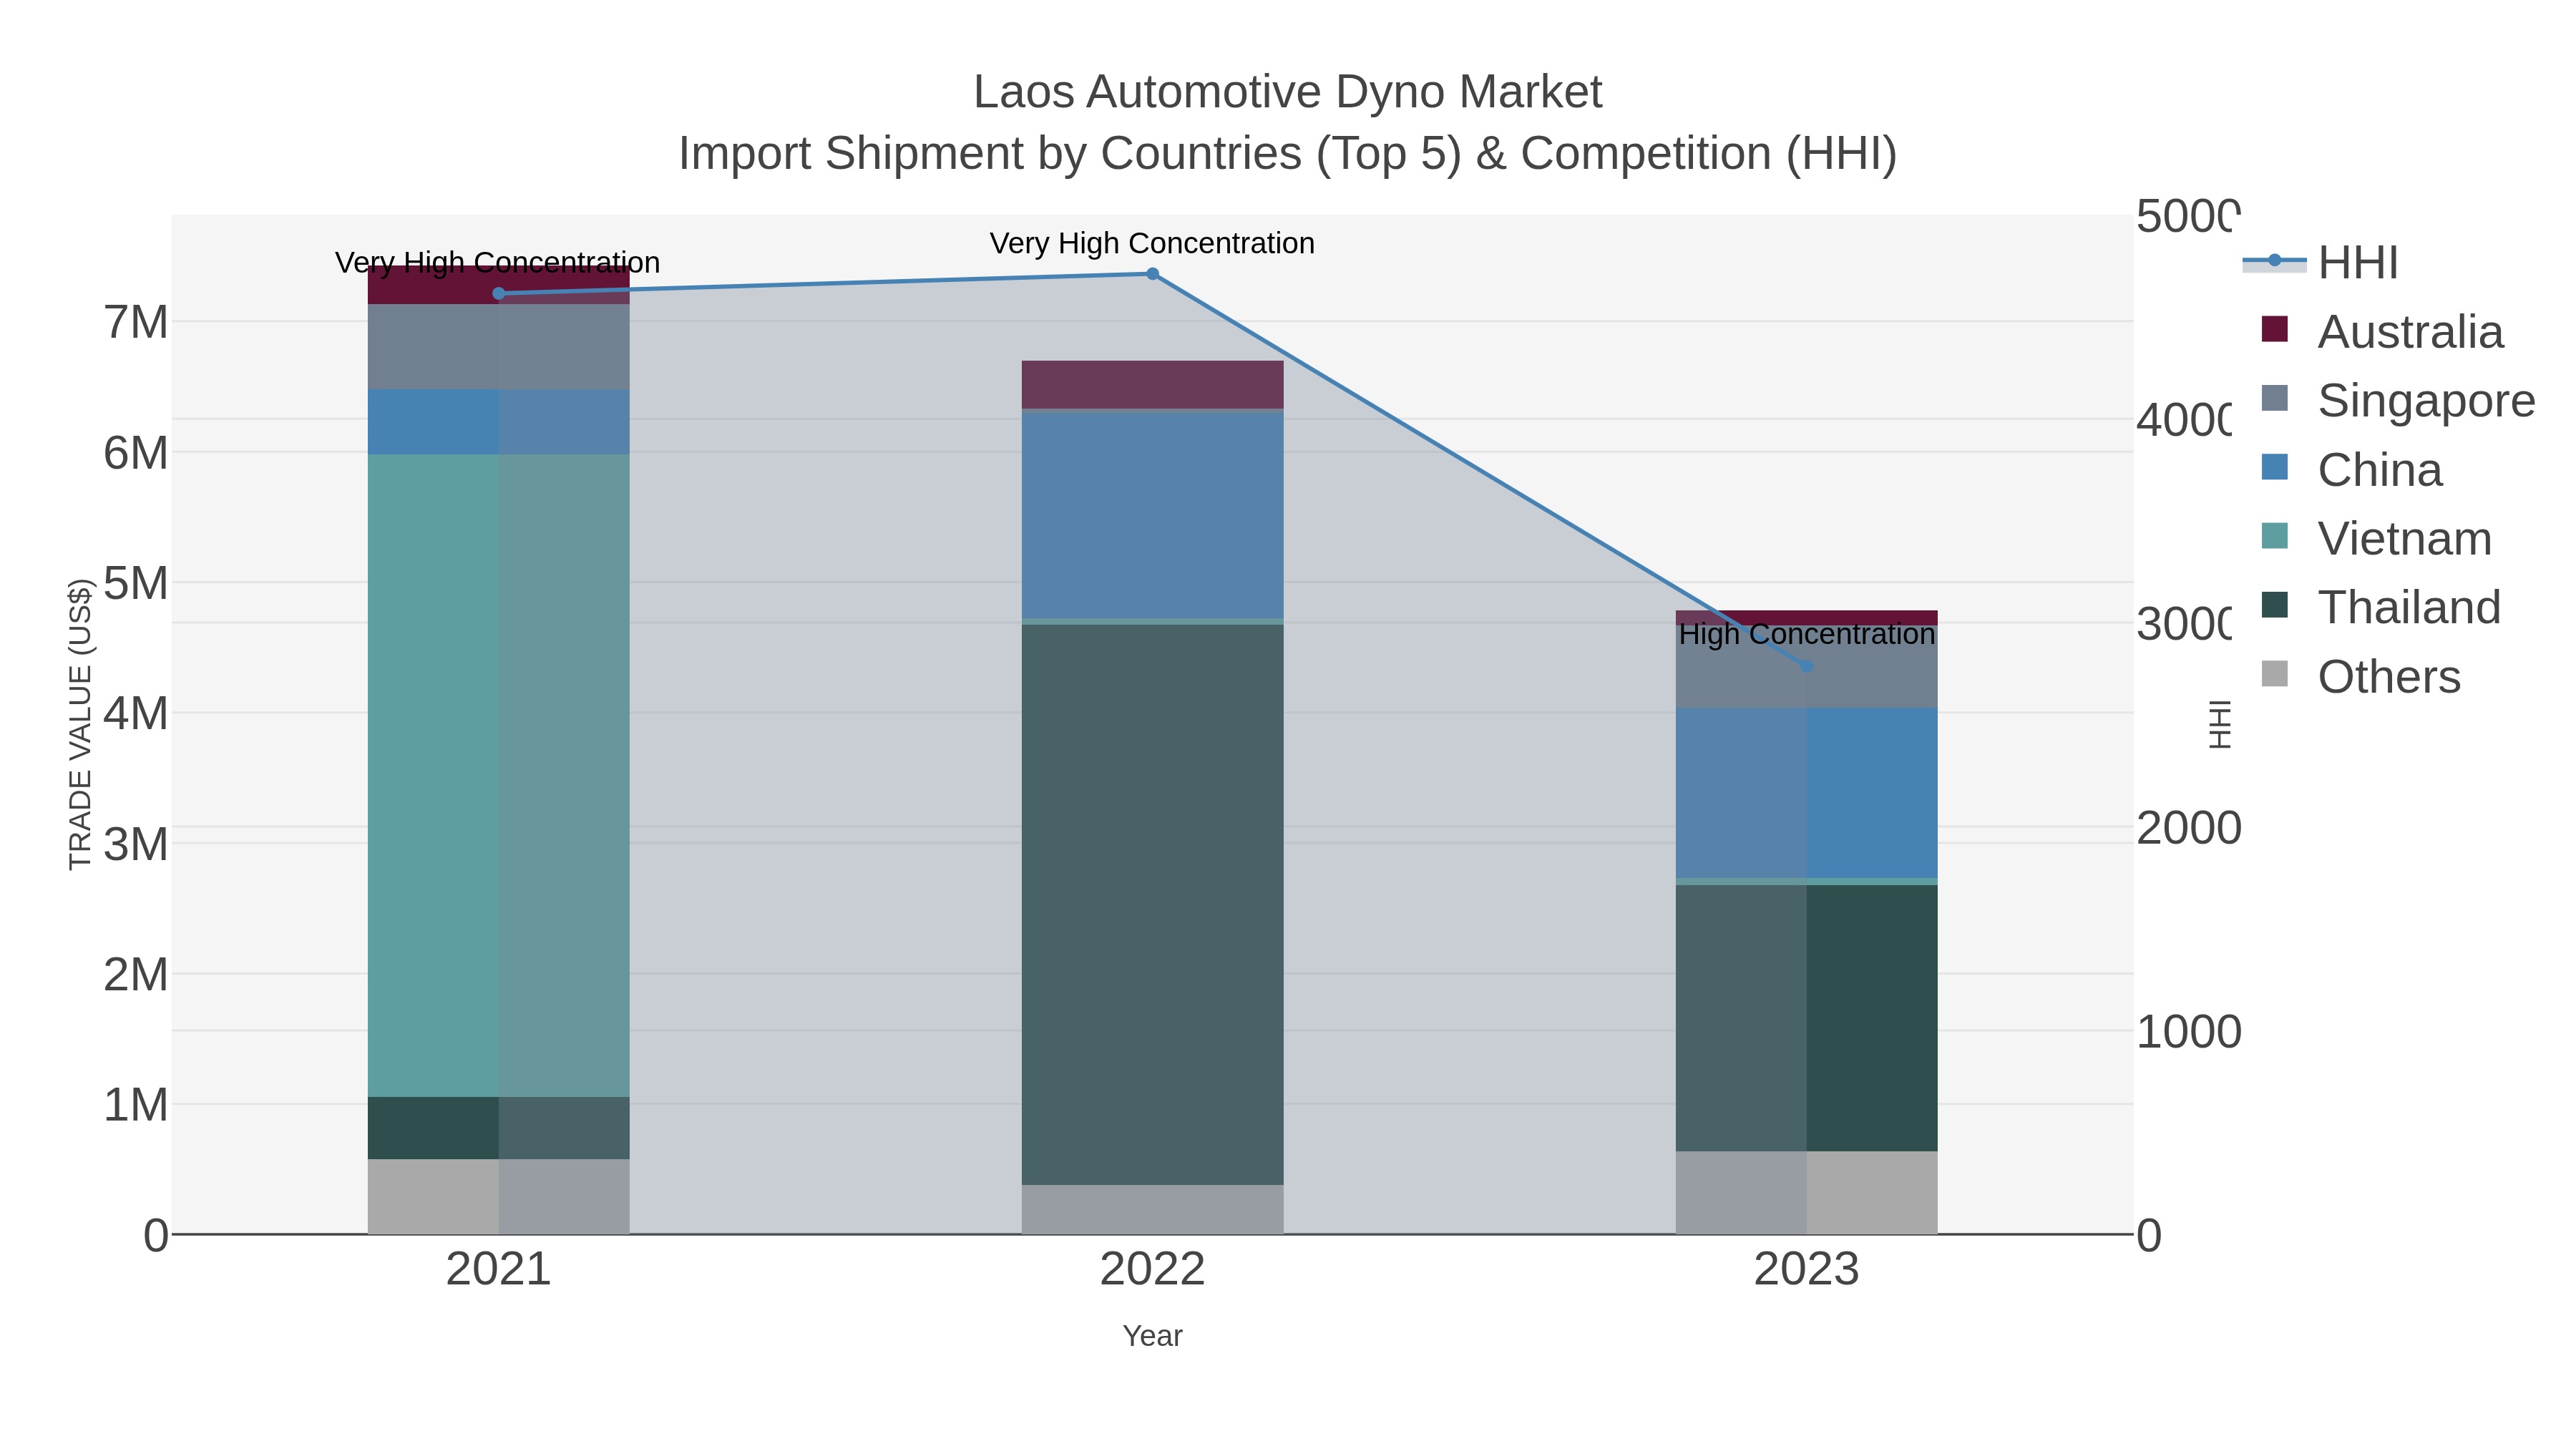Click the Australia color swatch in legend
Screen dimensions: 2576x1449
pyautogui.click(x=2275, y=329)
